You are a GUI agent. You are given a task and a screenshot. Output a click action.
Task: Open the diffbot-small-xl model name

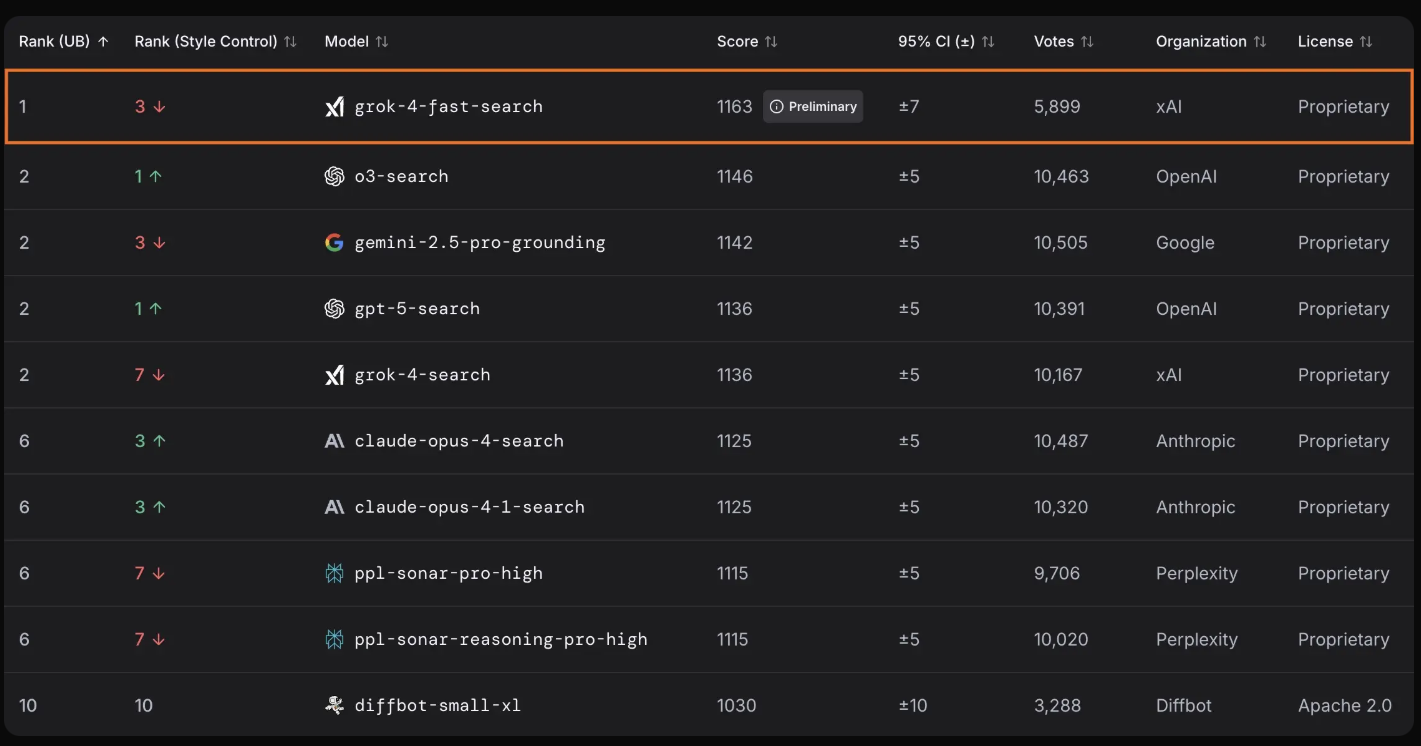pos(438,705)
